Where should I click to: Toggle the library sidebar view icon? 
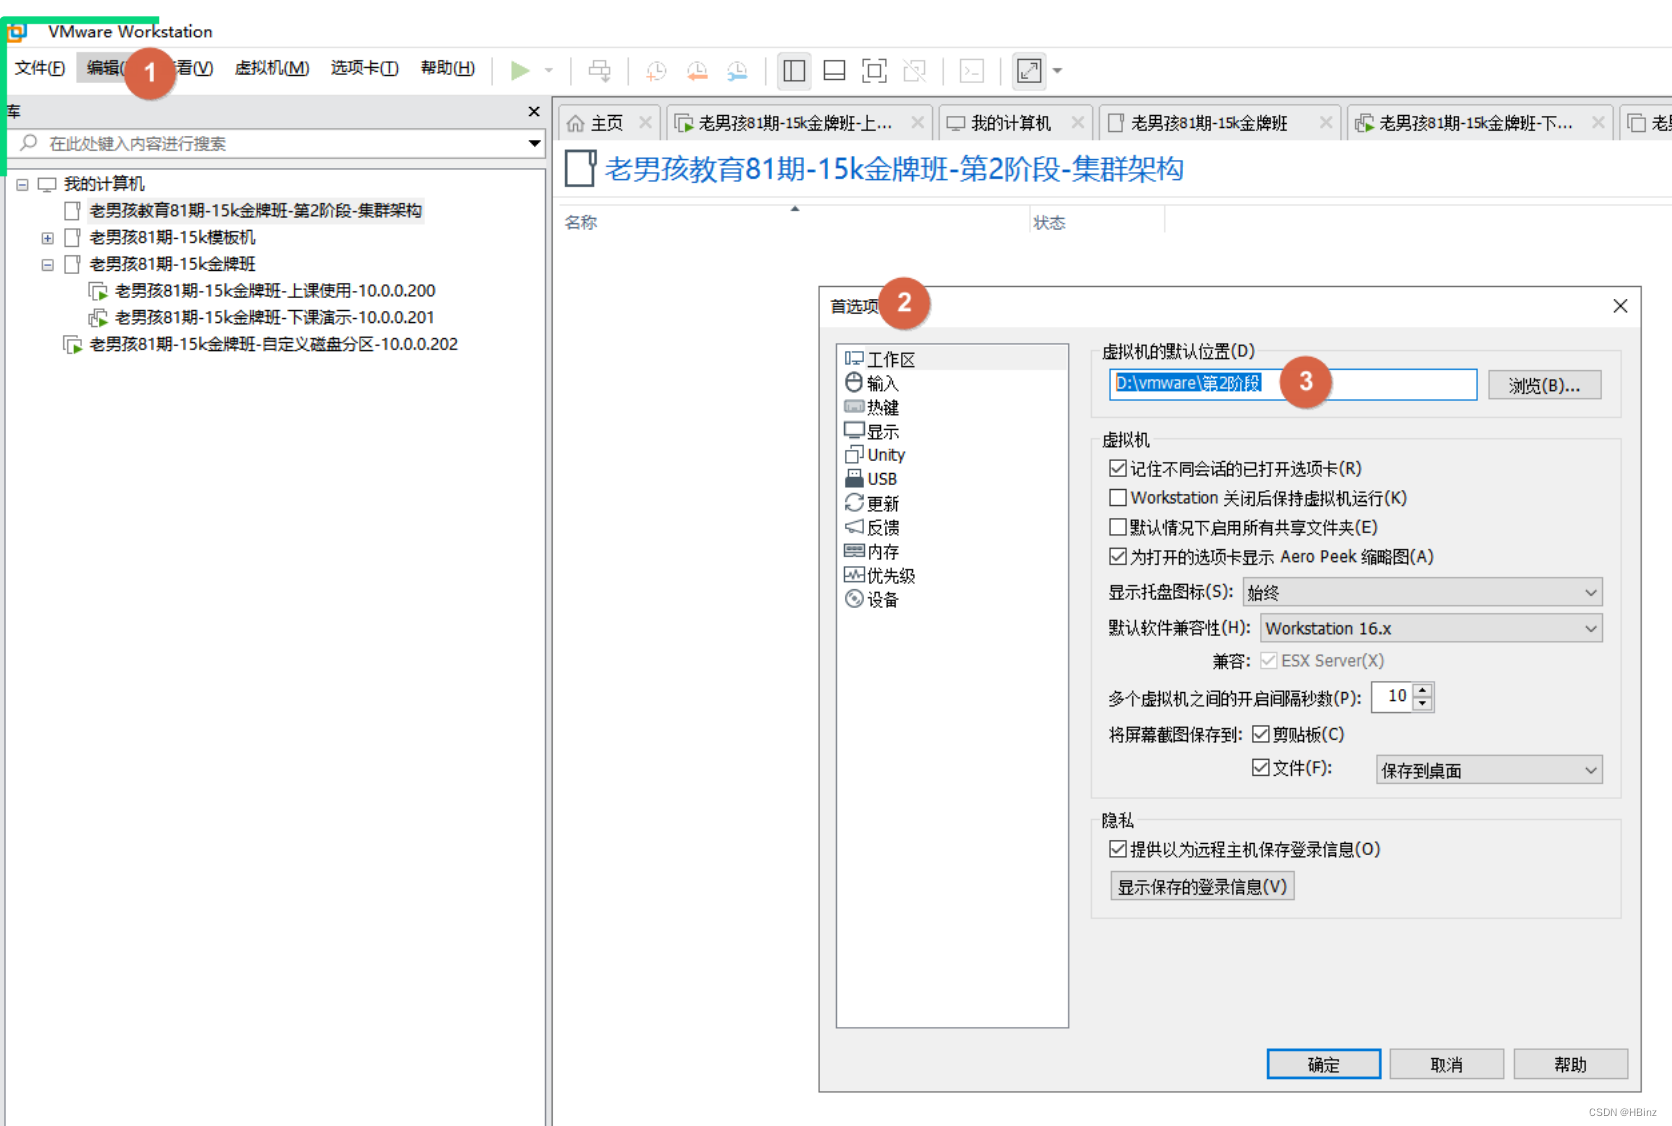click(x=794, y=70)
